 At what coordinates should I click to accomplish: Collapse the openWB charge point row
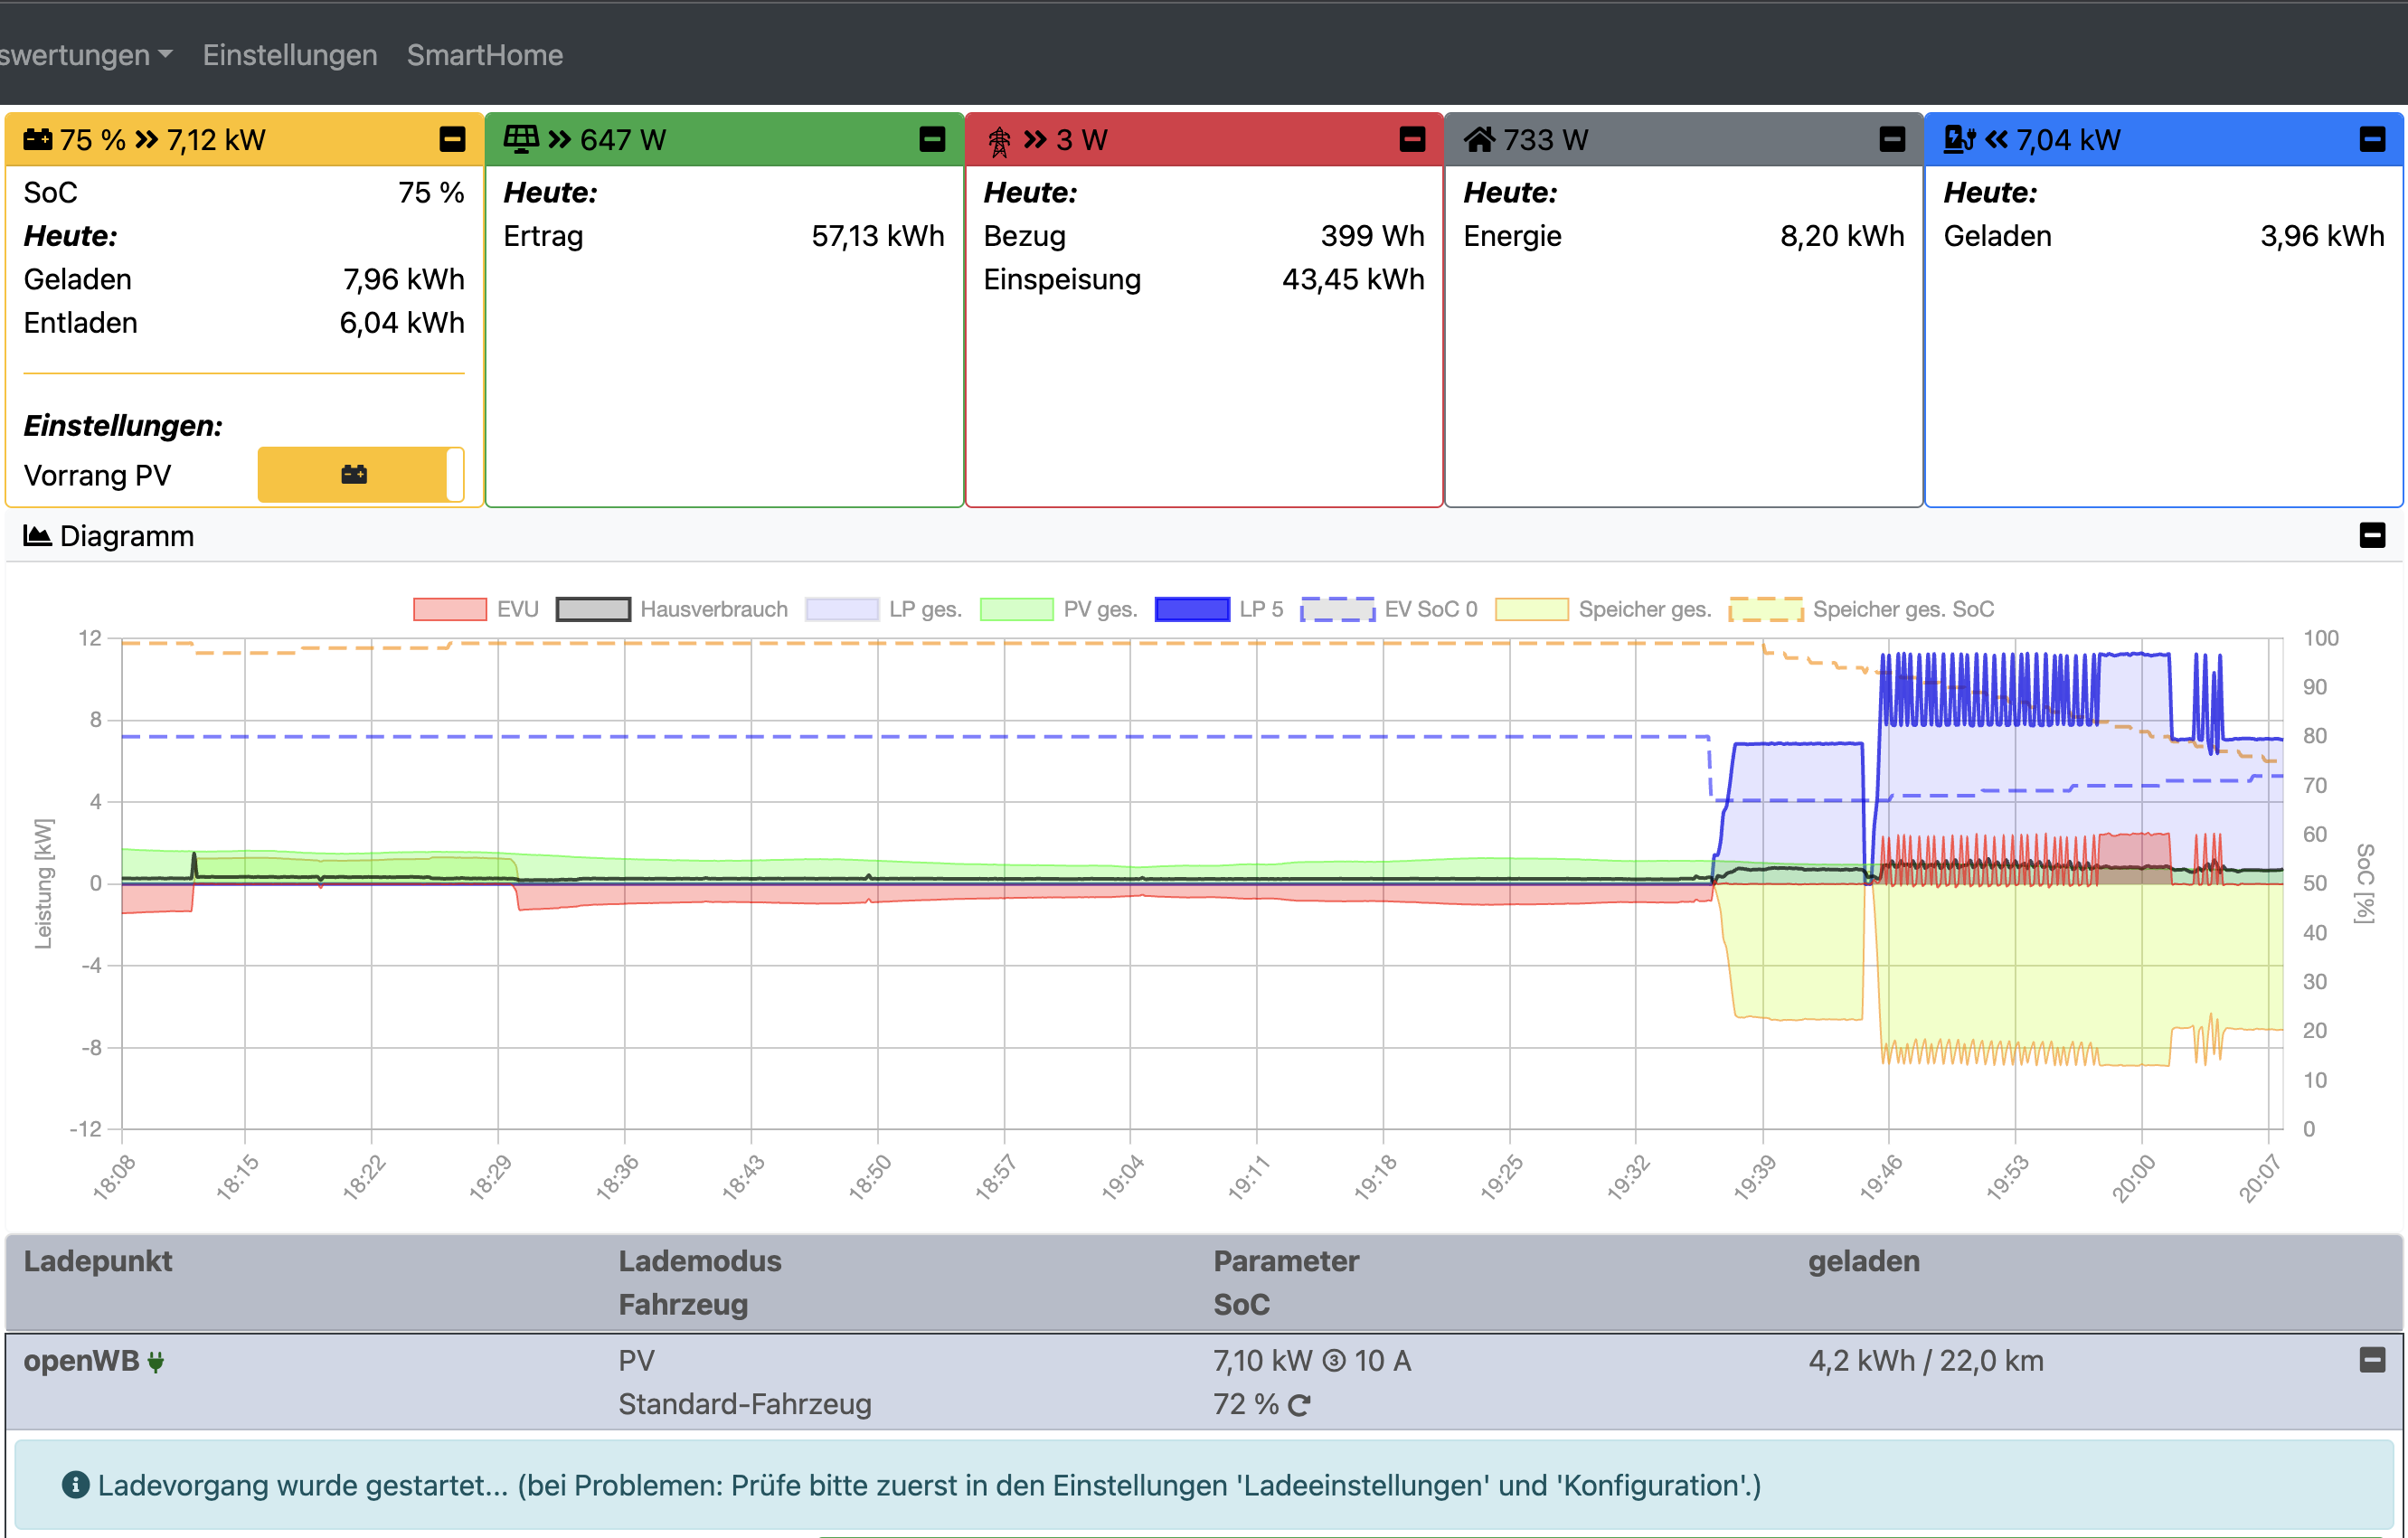[2372, 1360]
